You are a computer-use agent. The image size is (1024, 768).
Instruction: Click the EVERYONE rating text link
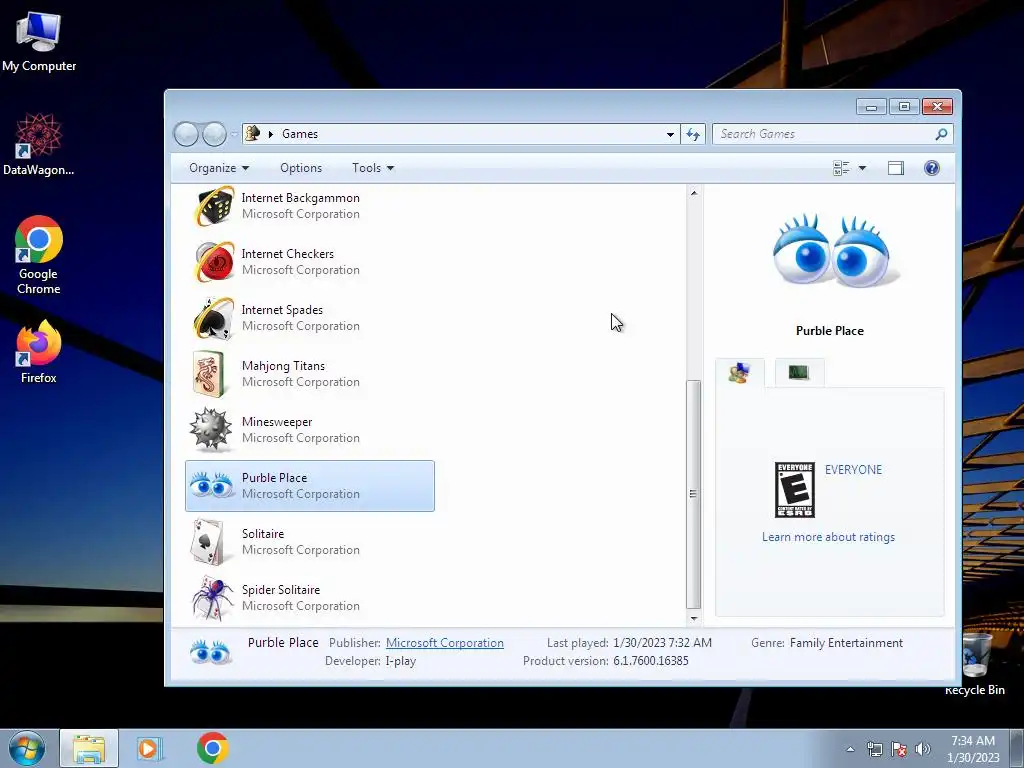[x=853, y=470]
